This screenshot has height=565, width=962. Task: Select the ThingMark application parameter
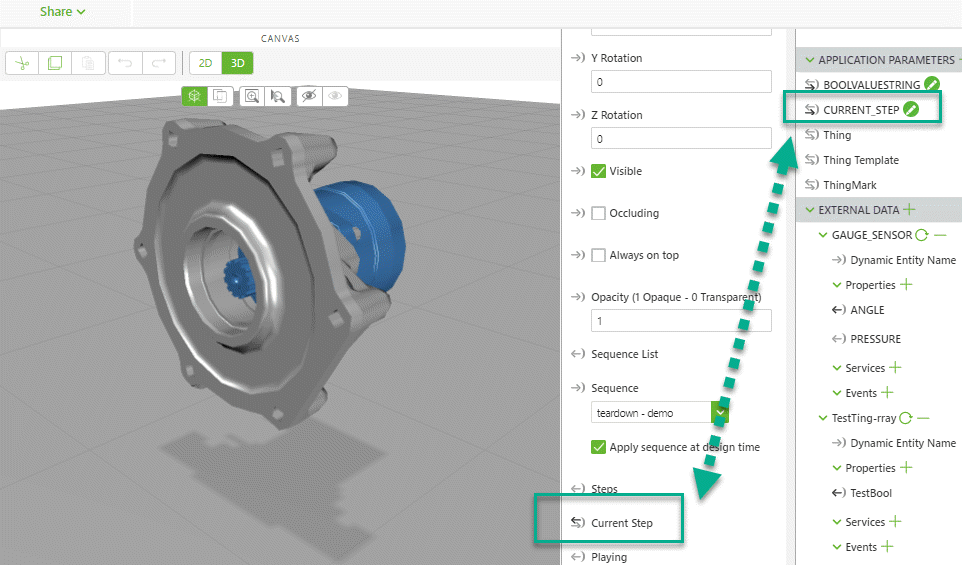(x=849, y=185)
